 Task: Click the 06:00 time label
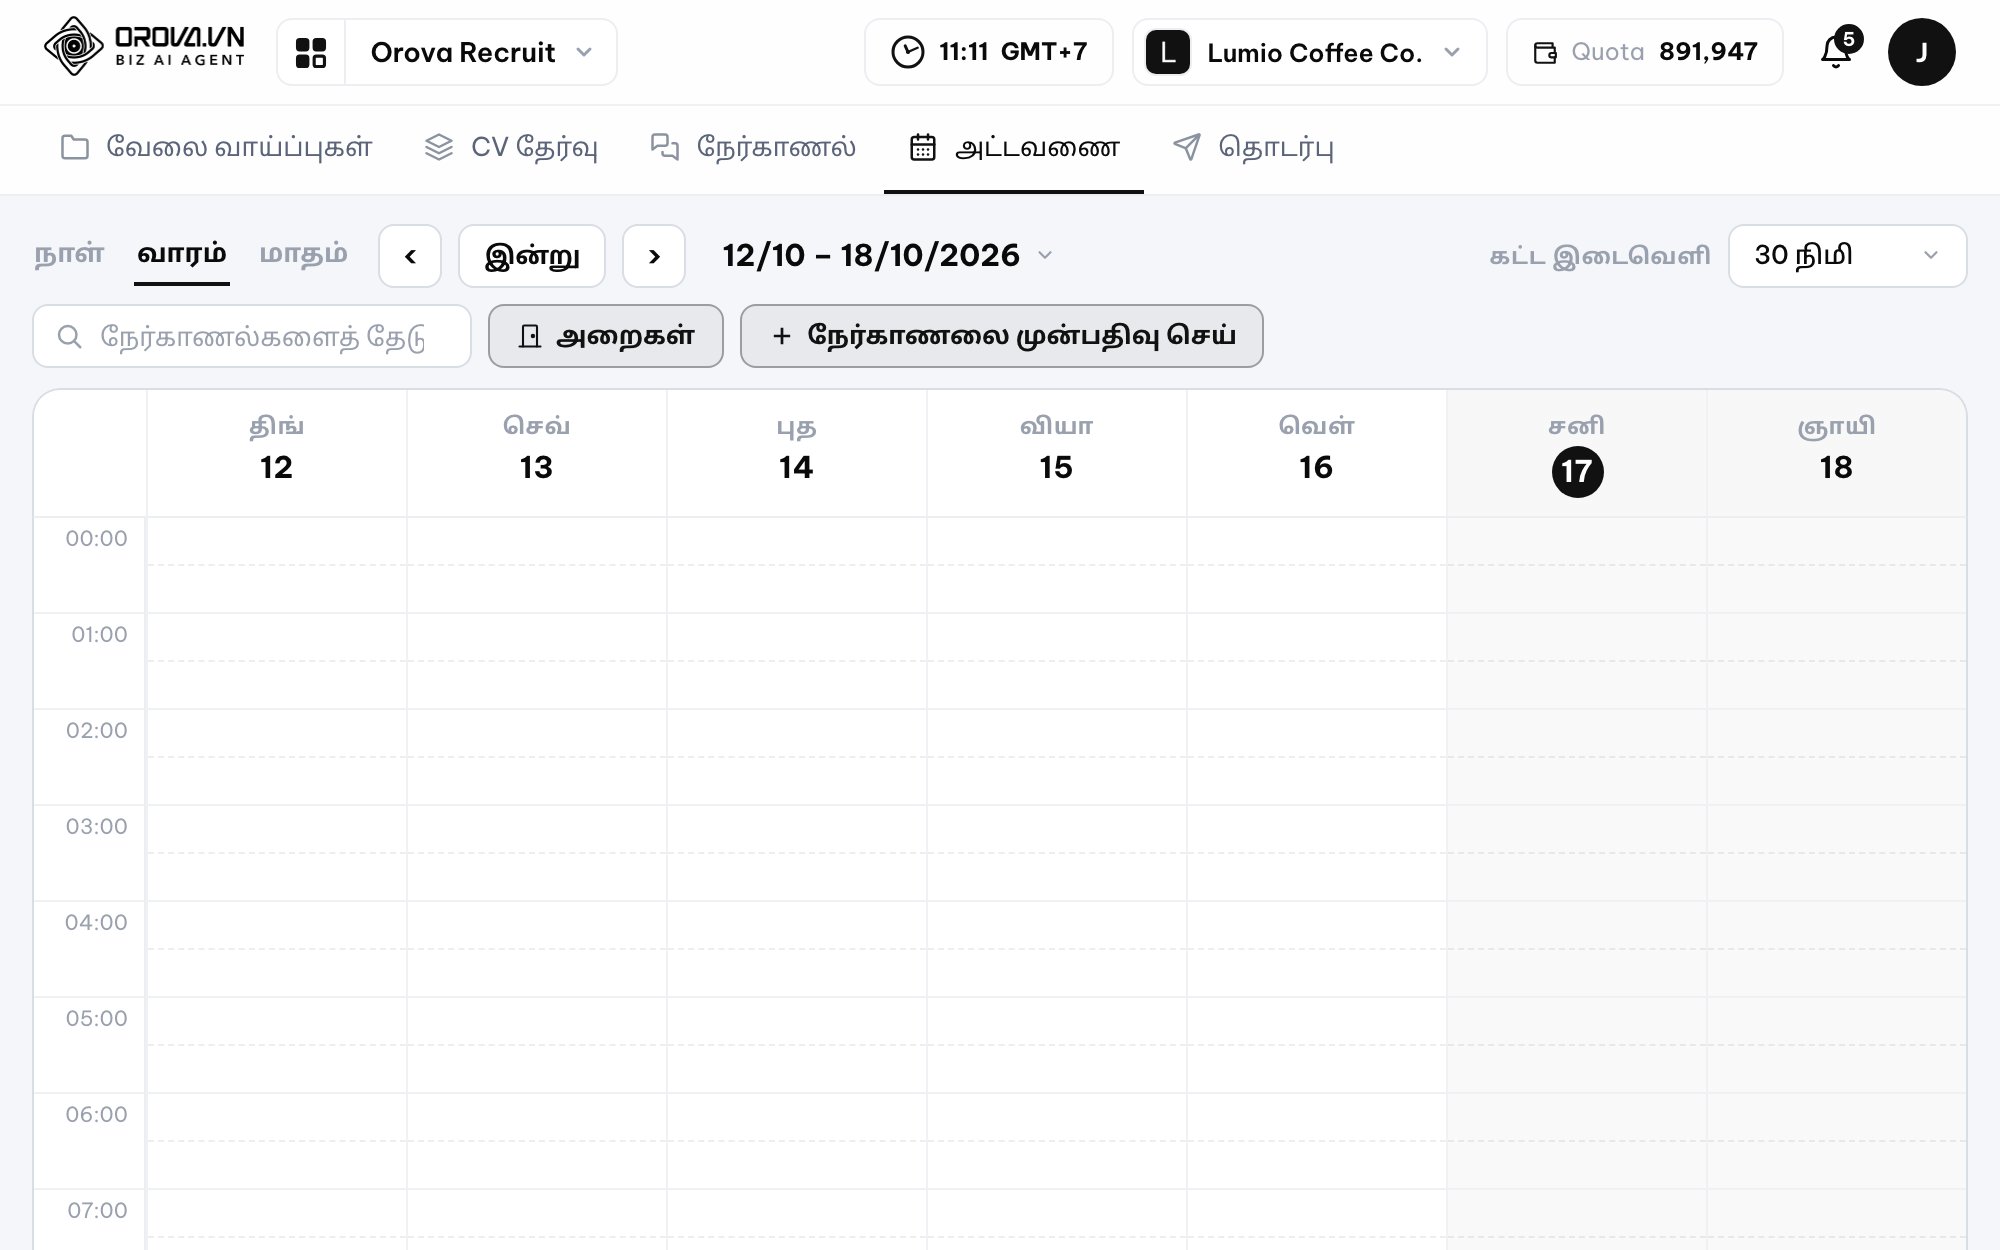[x=96, y=1115]
